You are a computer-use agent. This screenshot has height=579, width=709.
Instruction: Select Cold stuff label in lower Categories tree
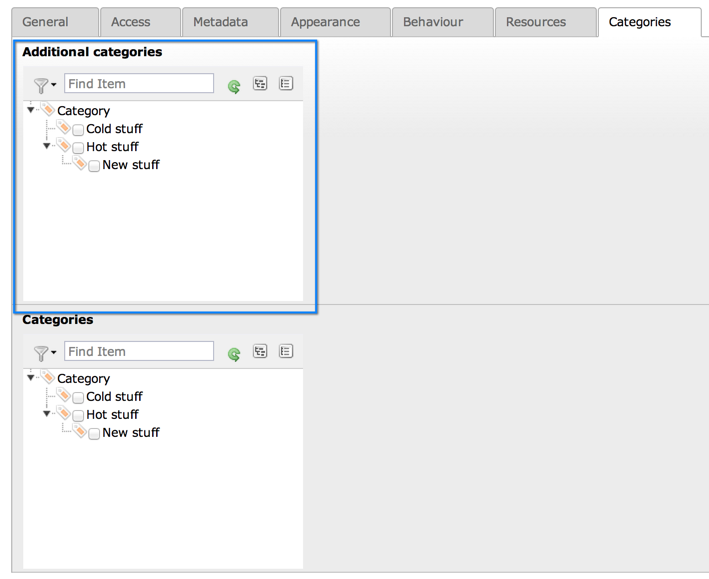click(114, 397)
